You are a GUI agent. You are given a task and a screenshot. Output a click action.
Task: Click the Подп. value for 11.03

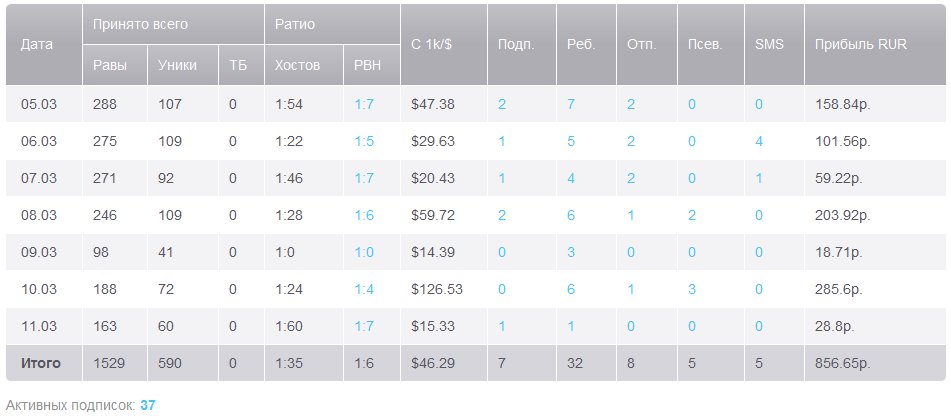(501, 326)
